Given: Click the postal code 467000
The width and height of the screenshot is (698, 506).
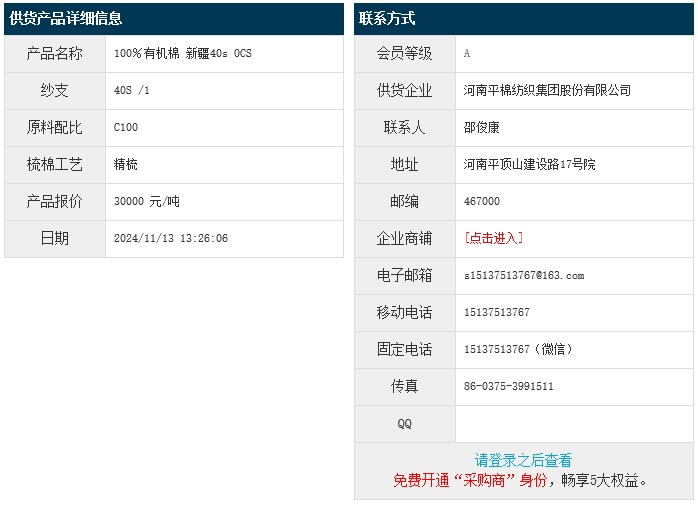Looking at the screenshot, I should point(482,201).
